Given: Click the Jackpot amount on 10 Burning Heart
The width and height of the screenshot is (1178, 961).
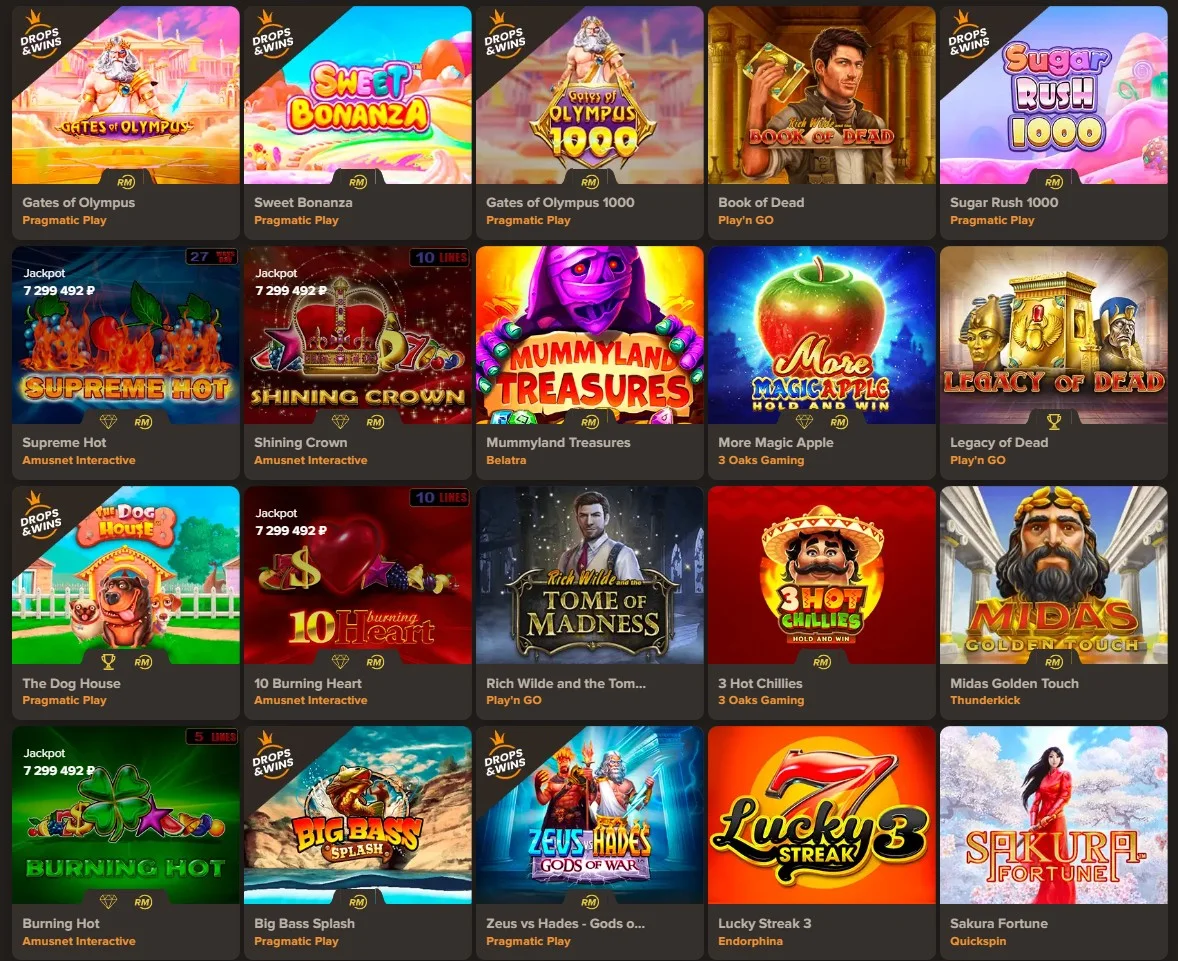Looking at the screenshot, I should pyautogui.click(x=291, y=530).
